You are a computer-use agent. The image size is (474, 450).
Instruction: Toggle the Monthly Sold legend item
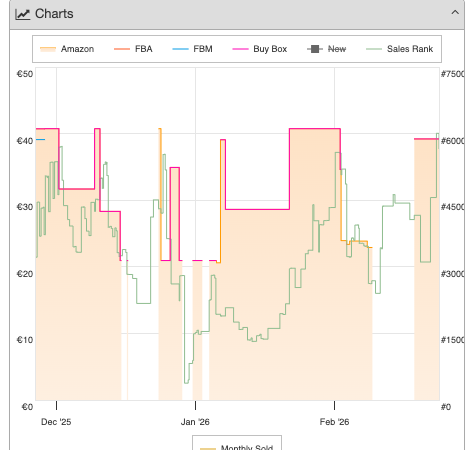237,447
